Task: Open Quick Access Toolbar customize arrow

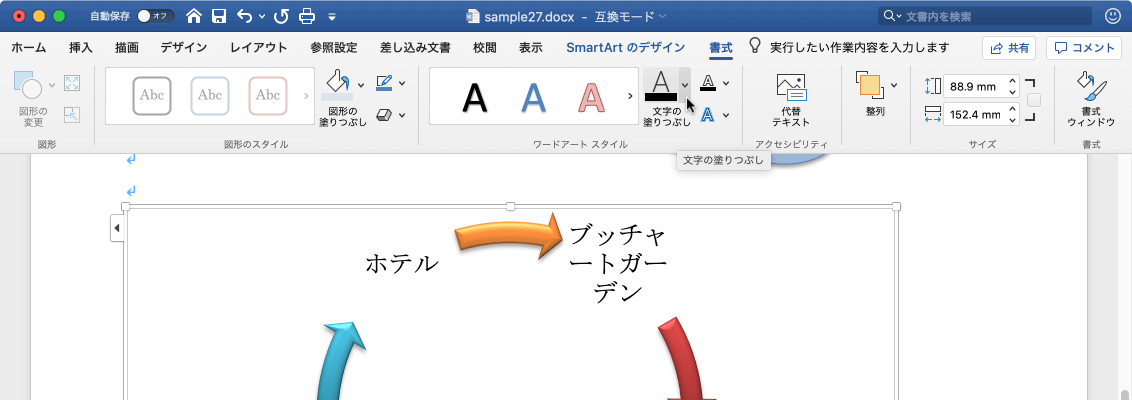Action: [331, 16]
